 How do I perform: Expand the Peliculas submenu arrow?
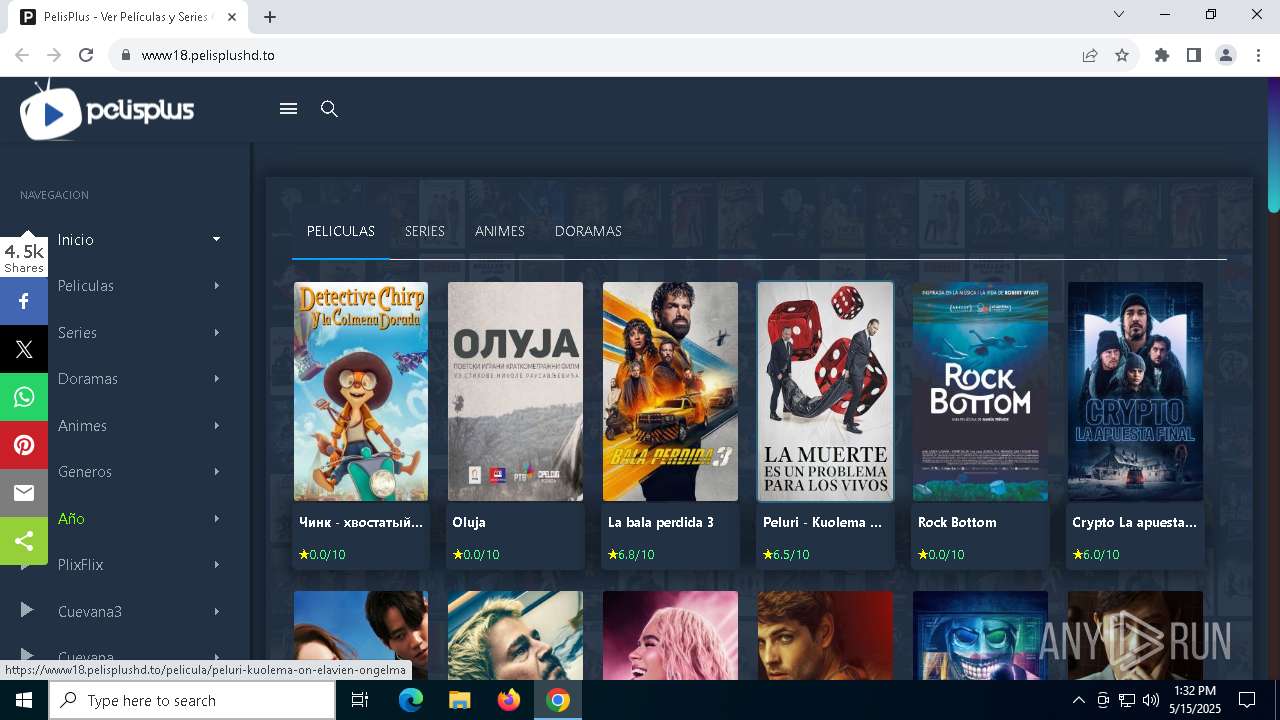tap(216, 286)
